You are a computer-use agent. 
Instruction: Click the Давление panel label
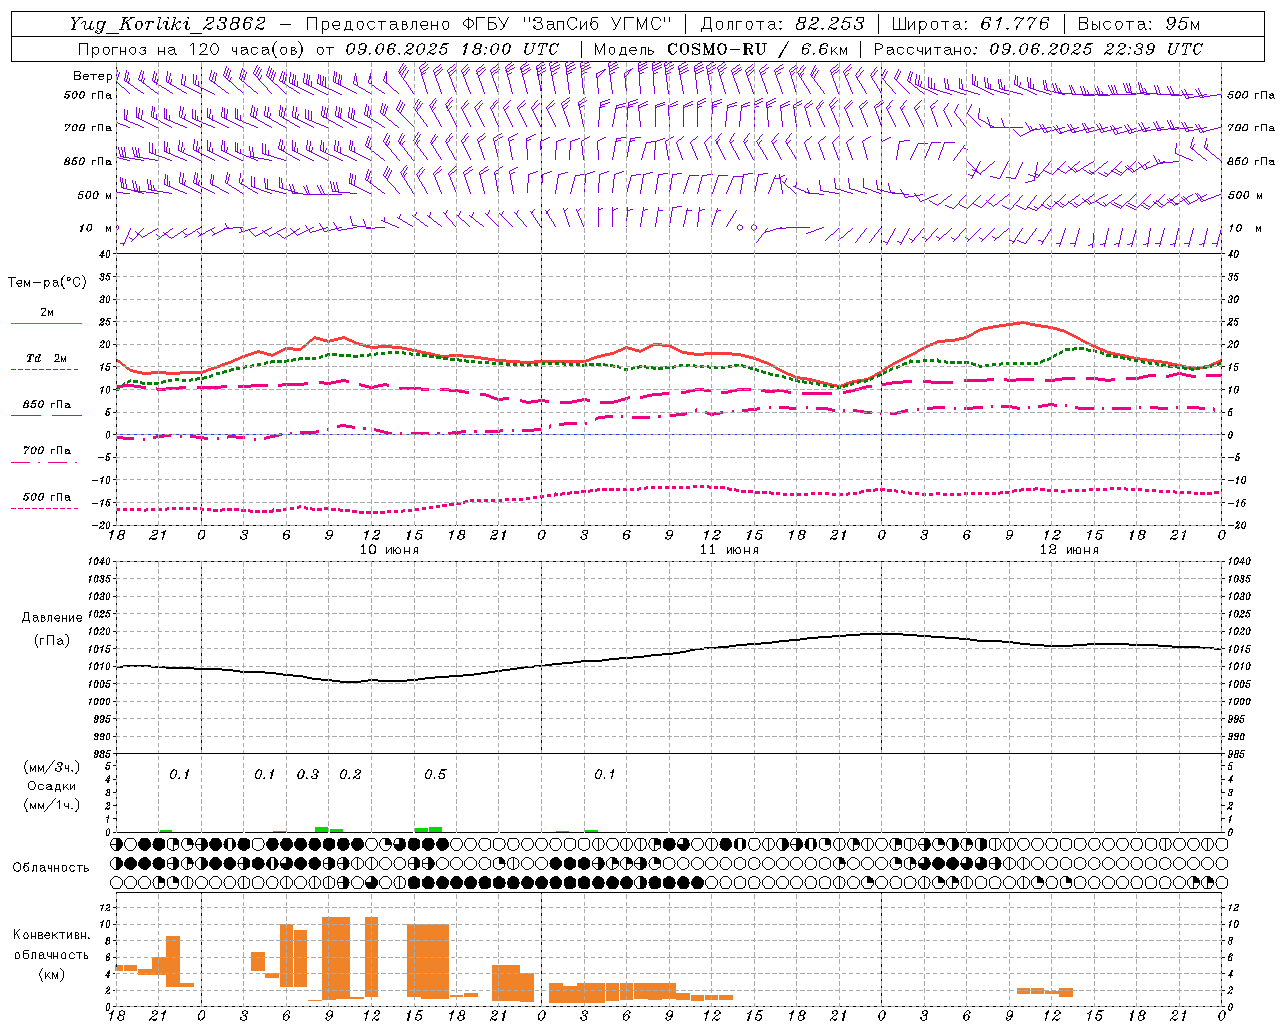(x=52, y=618)
